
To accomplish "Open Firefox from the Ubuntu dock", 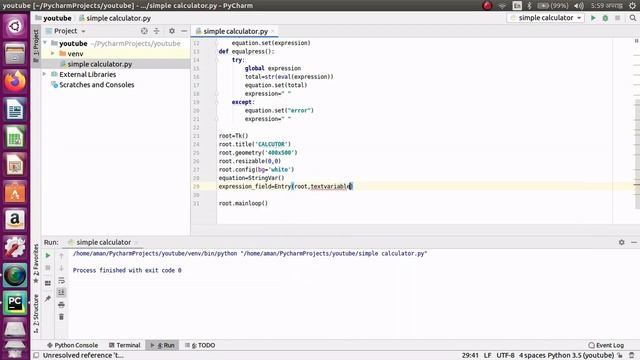I will coord(15,81).
